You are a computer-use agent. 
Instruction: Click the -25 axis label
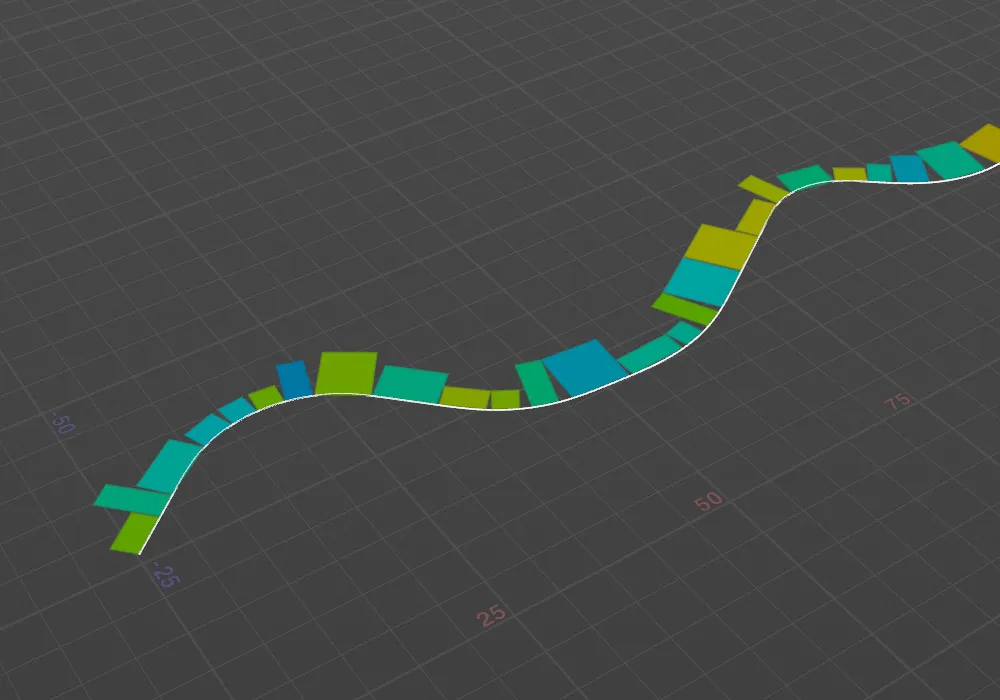tap(166, 576)
